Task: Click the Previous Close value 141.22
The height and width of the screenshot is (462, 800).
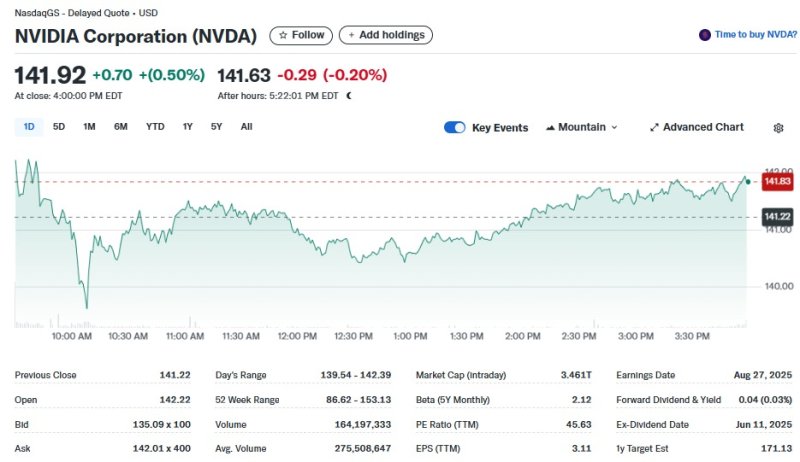Action: coord(175,375)
